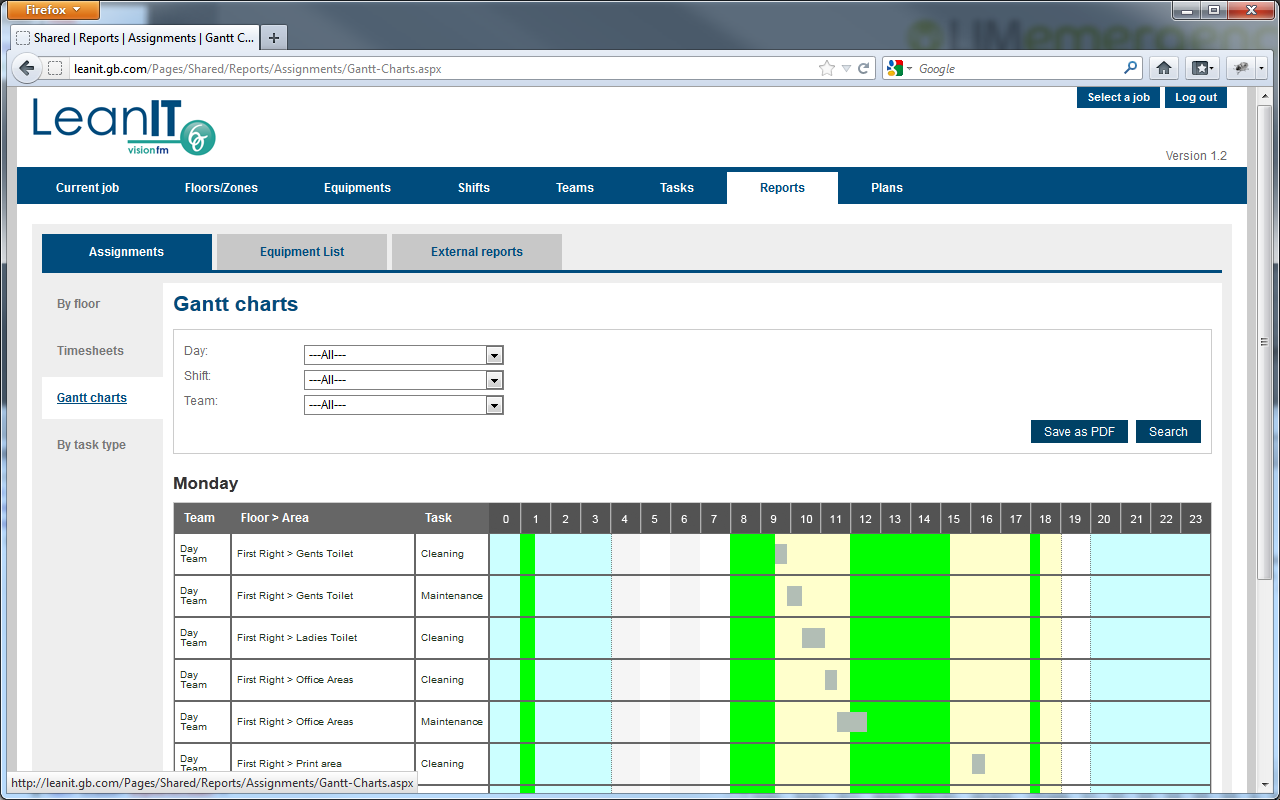Click gray bar in Office Areas Maintenance row
1280x800 pixels.
coord(852,722)
